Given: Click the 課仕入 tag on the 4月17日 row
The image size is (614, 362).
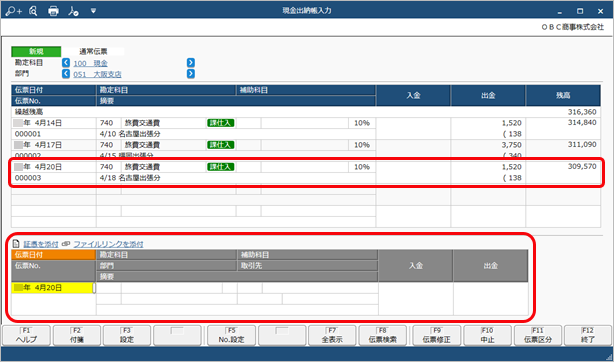Looking at the screenshot, I should click(220, 145).
